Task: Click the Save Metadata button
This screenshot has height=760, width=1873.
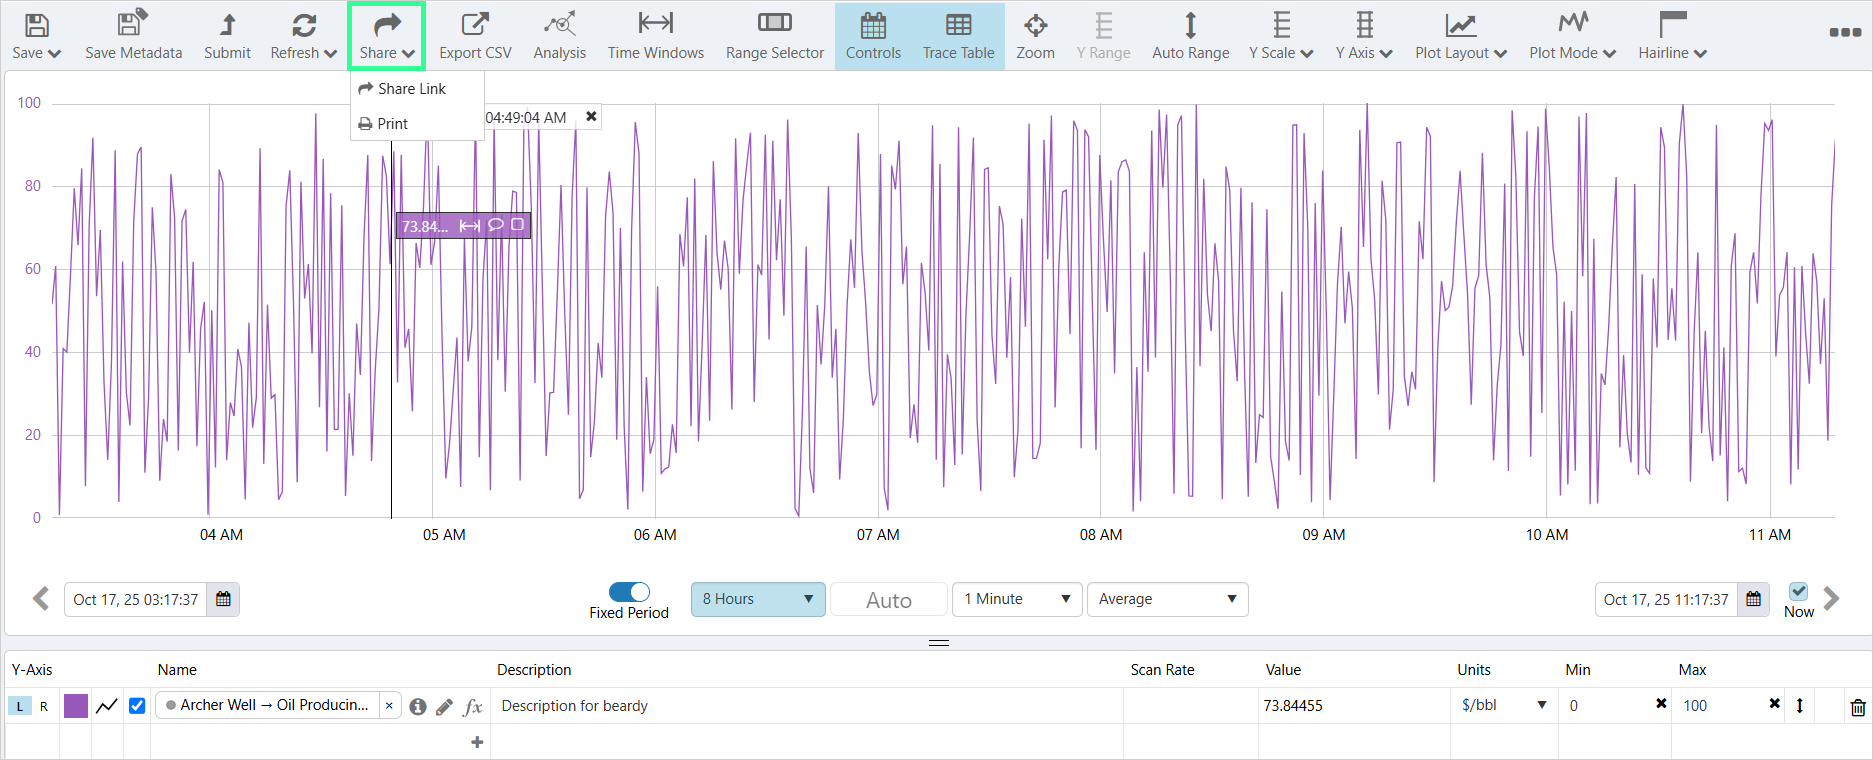Action: pos(133,36)
